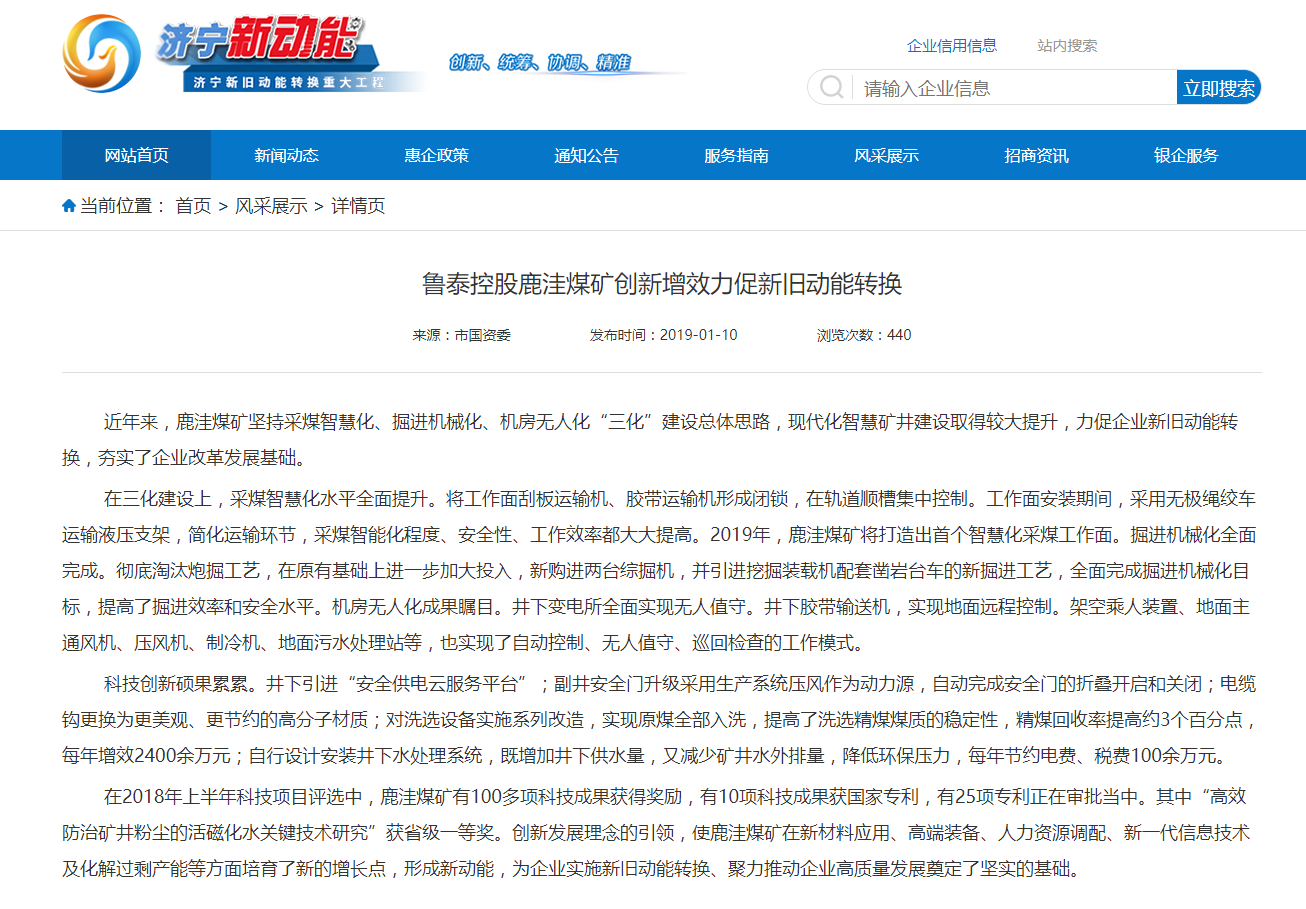1306x909 pixels.
Task: Click the 立即搜索 search button
Action: coord(1218,87)
